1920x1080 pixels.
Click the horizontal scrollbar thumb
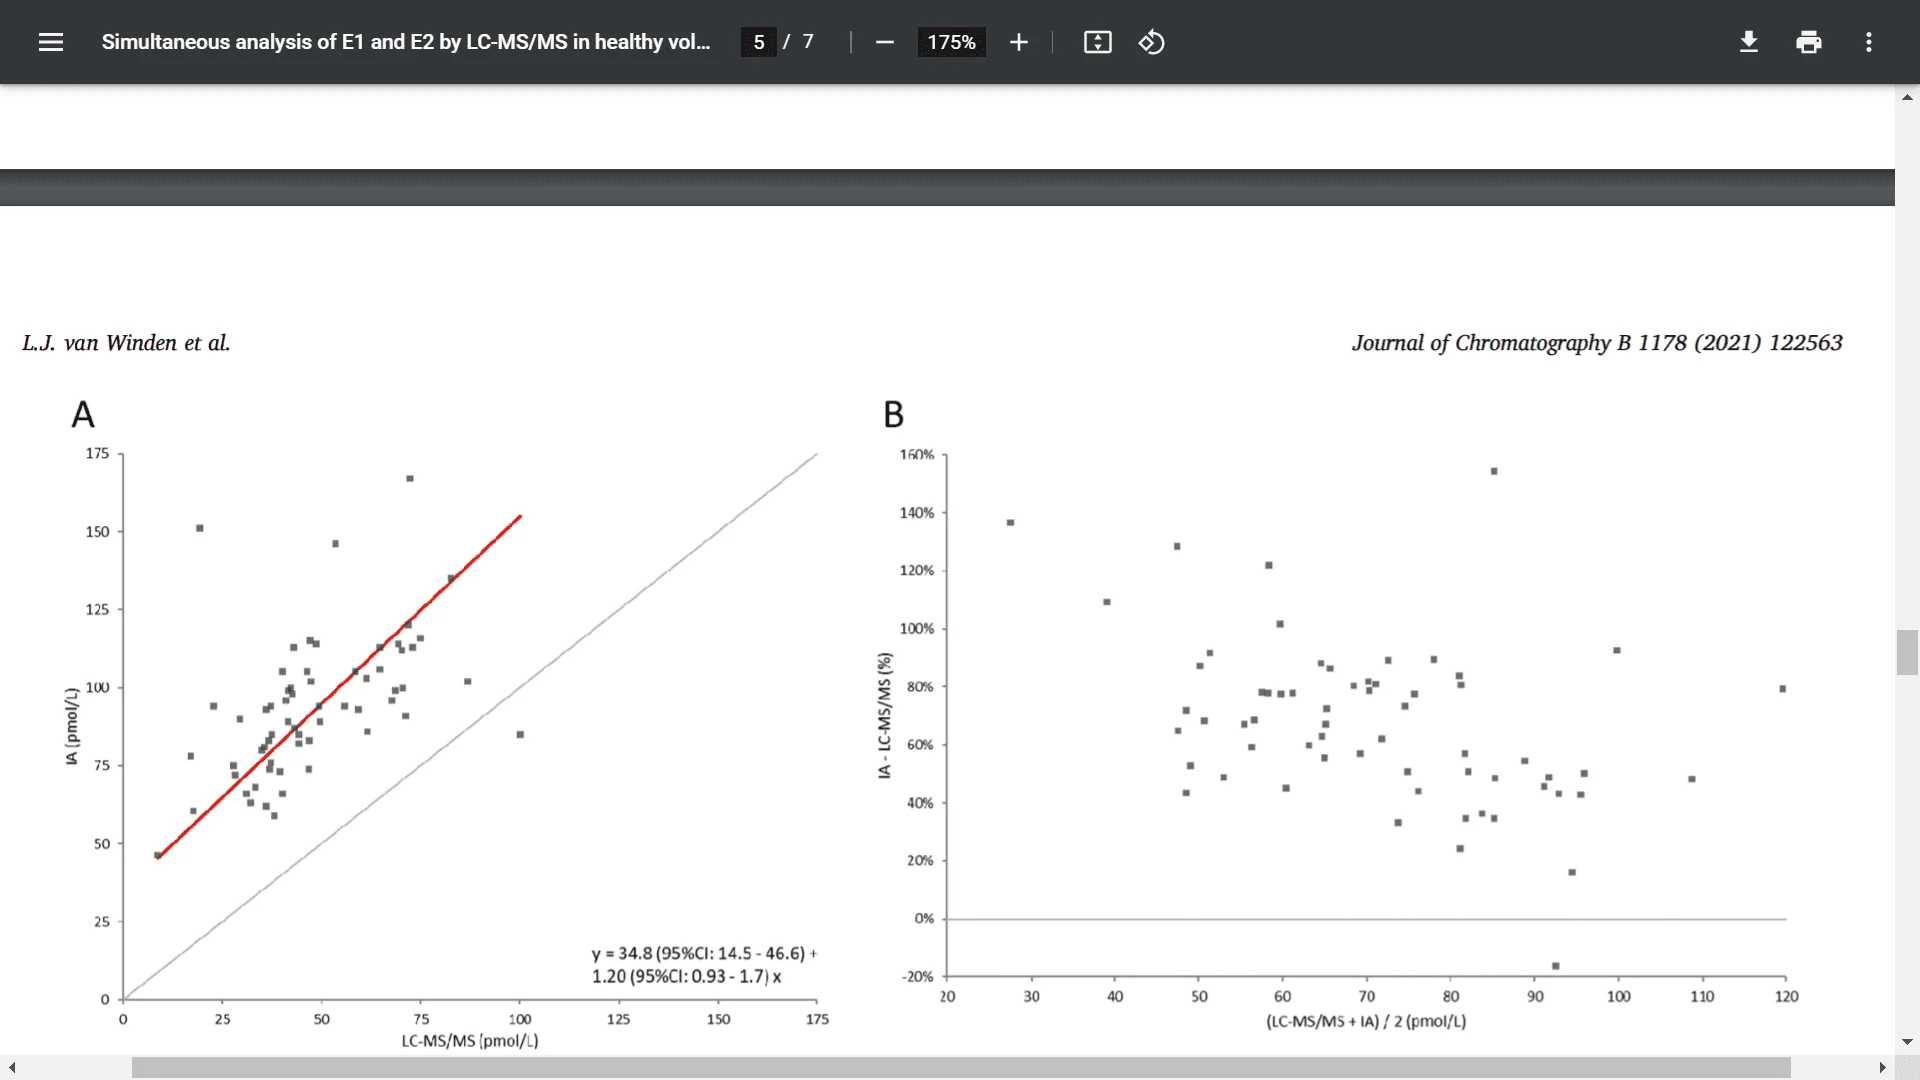point(960,1068)
